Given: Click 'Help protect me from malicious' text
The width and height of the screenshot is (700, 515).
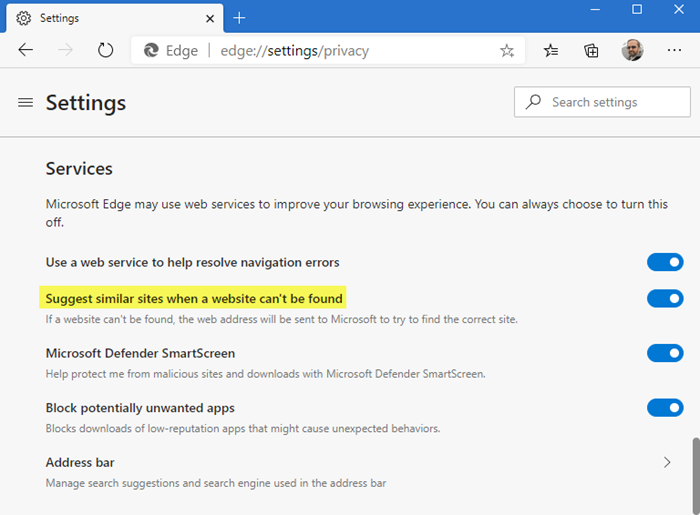Looking at the screenshot, I should click(x=265, y=374).
